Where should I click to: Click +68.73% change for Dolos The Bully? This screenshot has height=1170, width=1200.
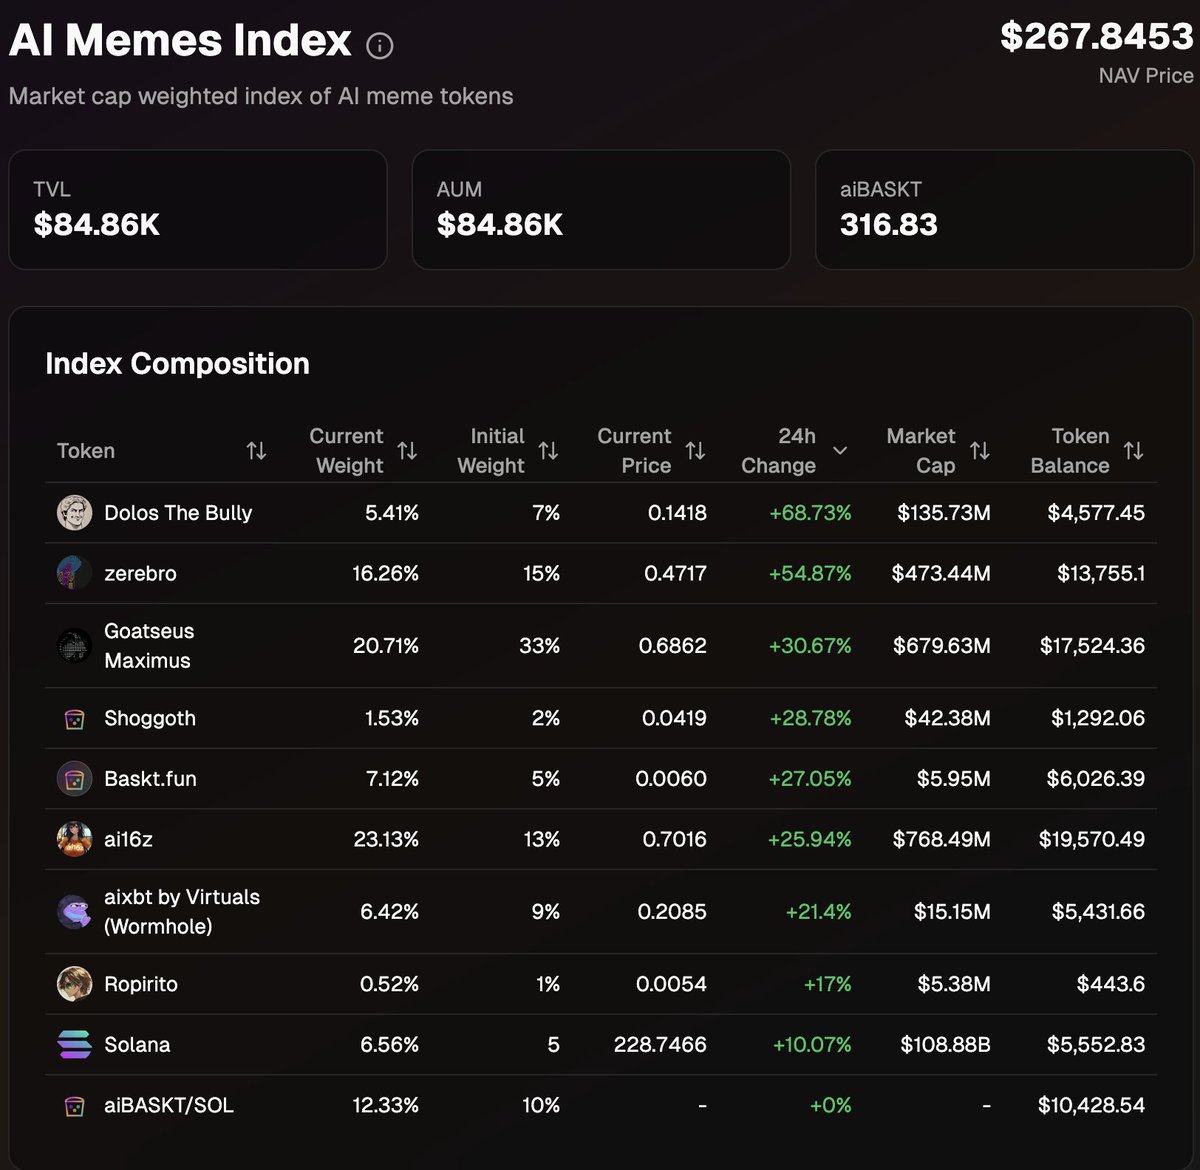[810, 513]
